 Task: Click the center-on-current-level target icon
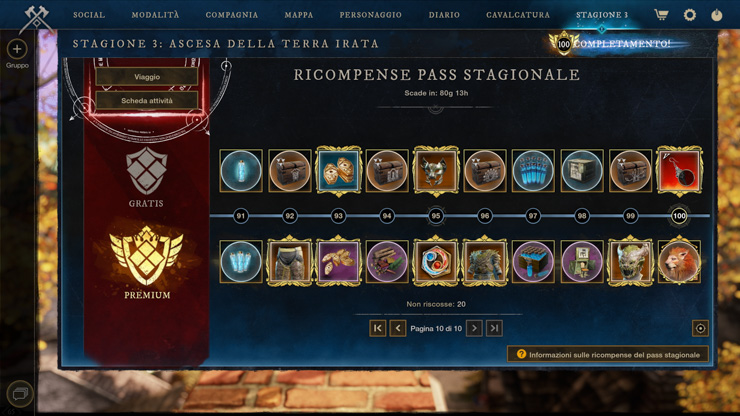(700, 328)
